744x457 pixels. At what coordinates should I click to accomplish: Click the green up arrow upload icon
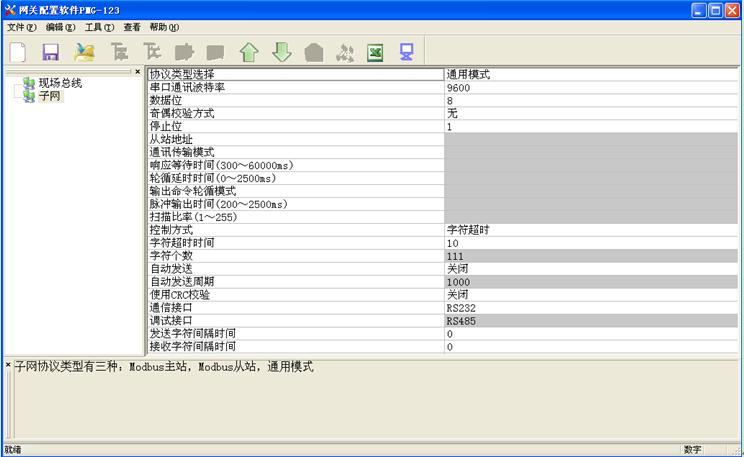pyautogui.click(x=249, y=52)
